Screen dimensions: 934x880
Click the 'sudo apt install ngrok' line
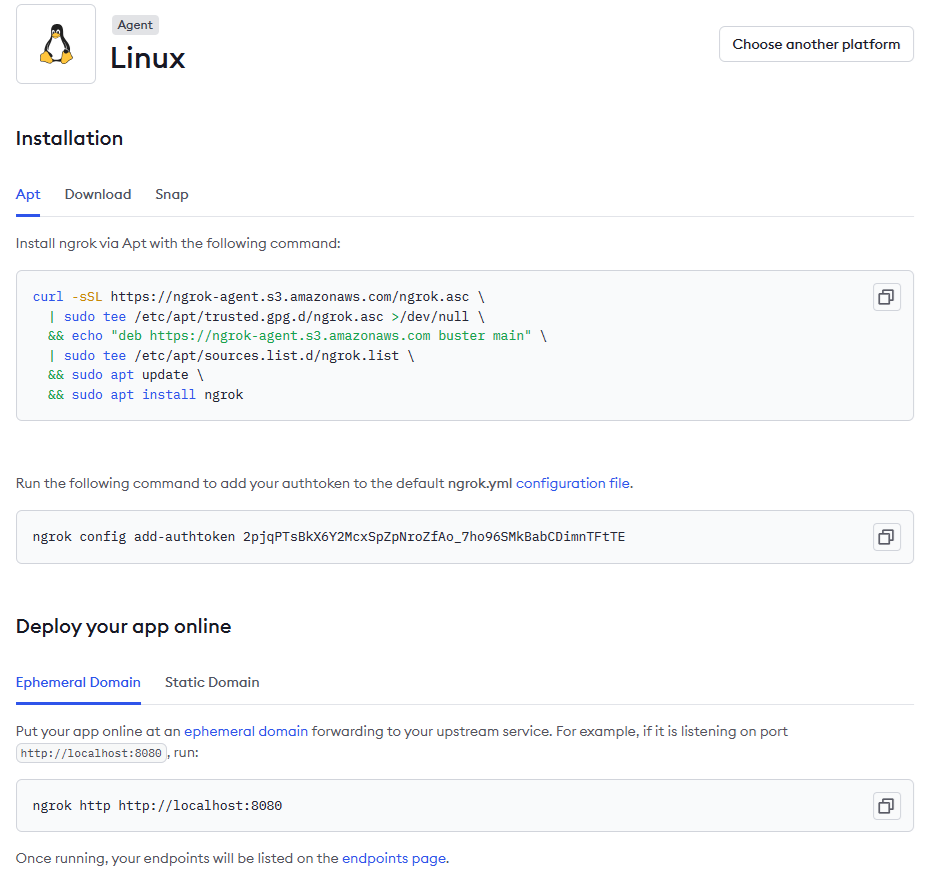click(145, 394)
